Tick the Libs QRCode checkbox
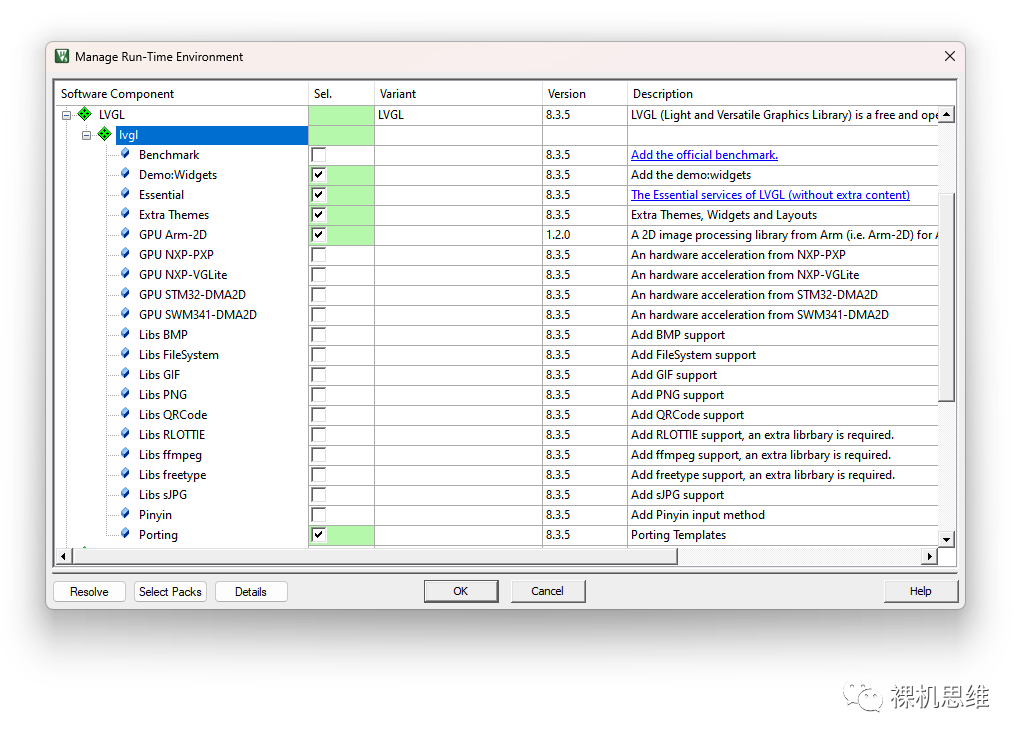1023x742 pixels. coord(318,415)
